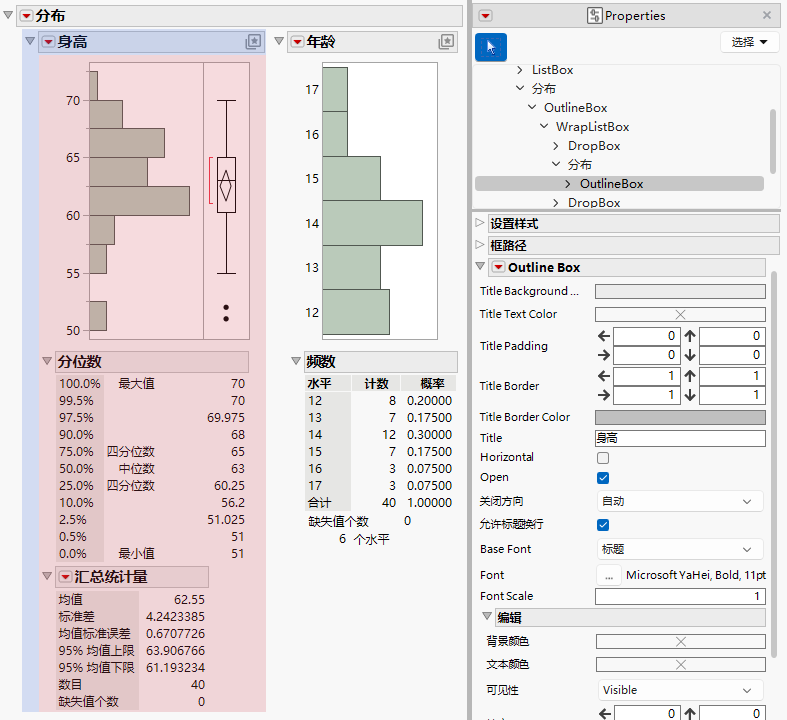Screen dimensions: 787x720
Task: Select the last DropBox tree row
Action: tap(594, 203)
